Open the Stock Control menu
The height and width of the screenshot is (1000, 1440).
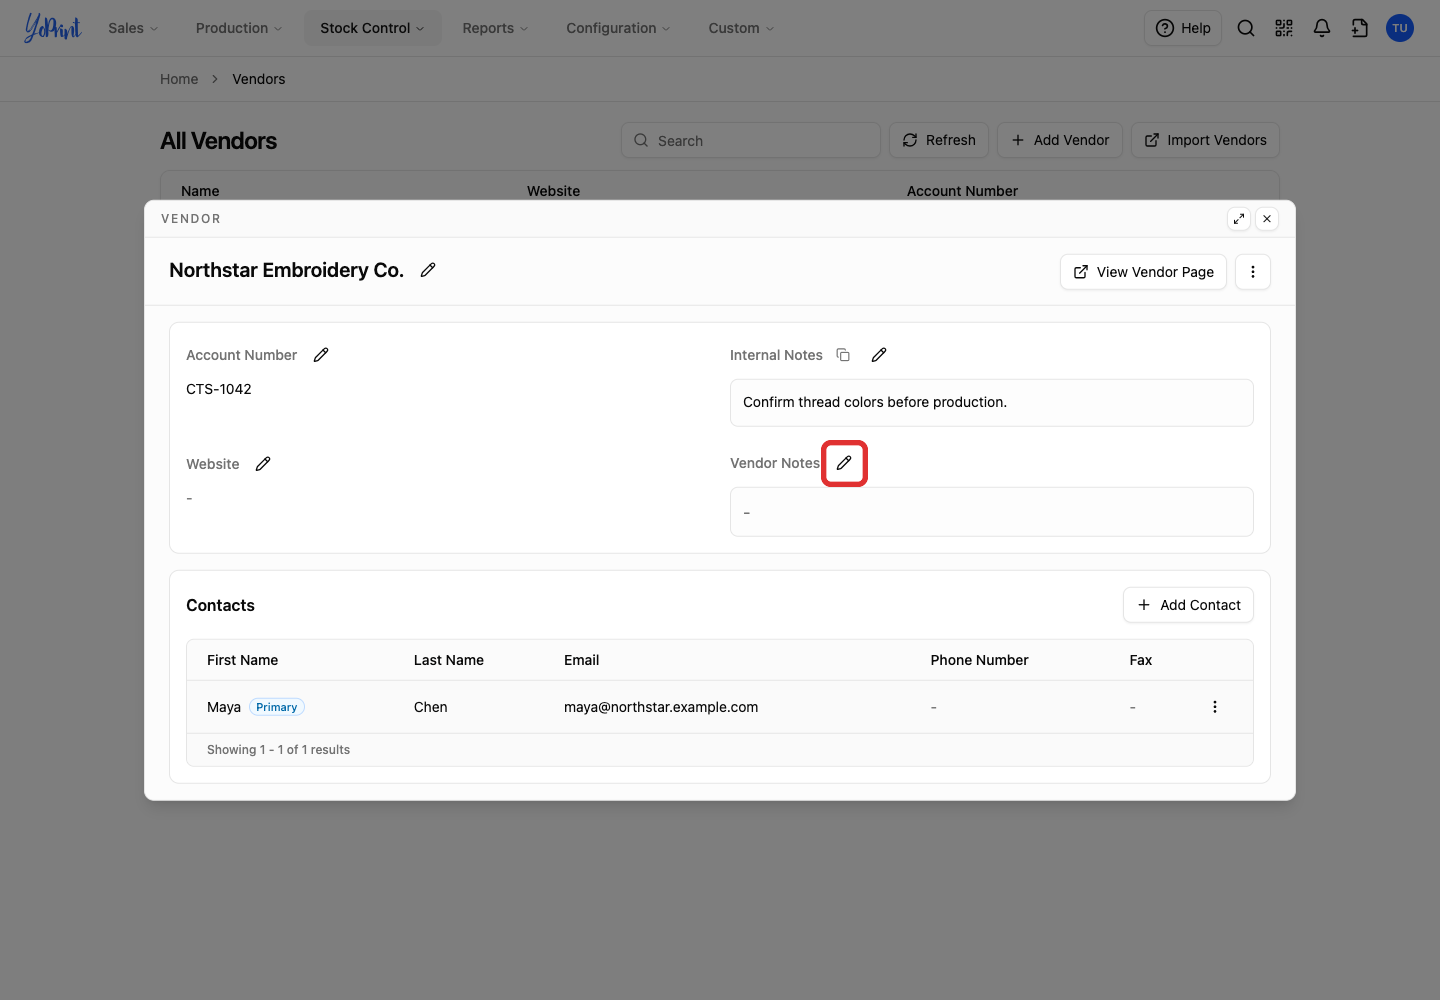[x=372, y=28]
